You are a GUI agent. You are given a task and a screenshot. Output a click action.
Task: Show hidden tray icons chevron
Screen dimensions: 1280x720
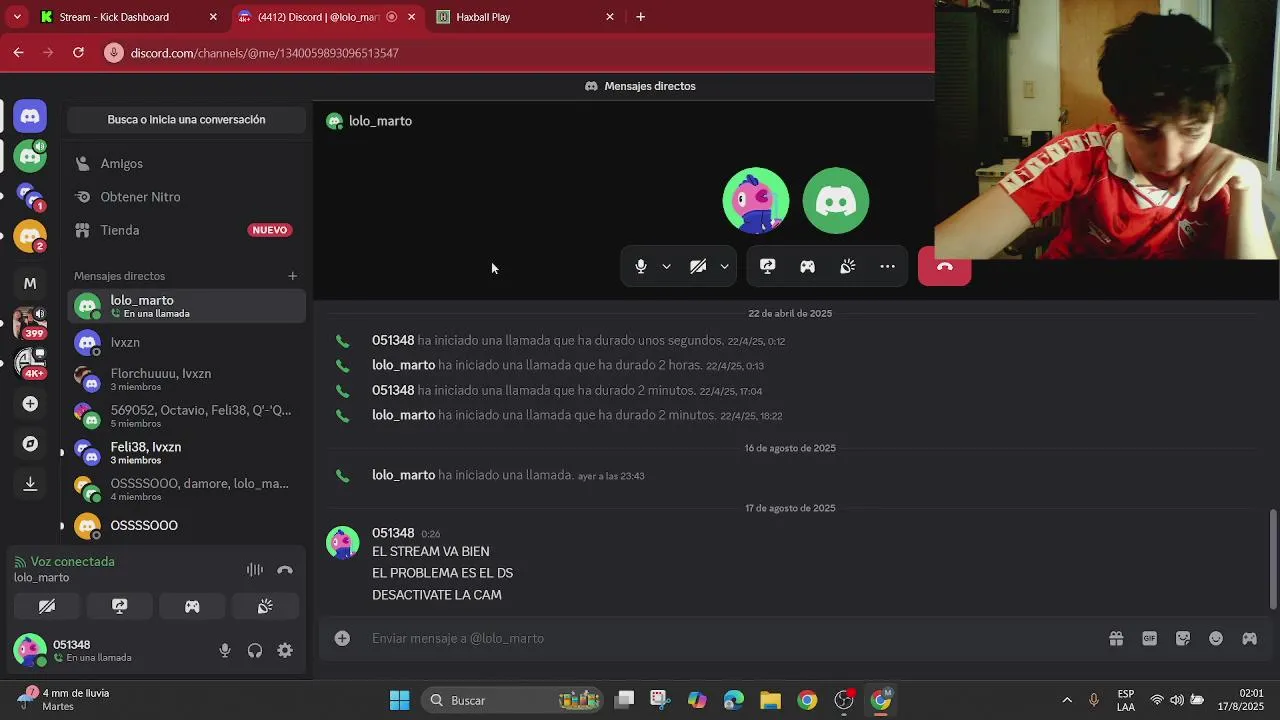(1067, 700)
